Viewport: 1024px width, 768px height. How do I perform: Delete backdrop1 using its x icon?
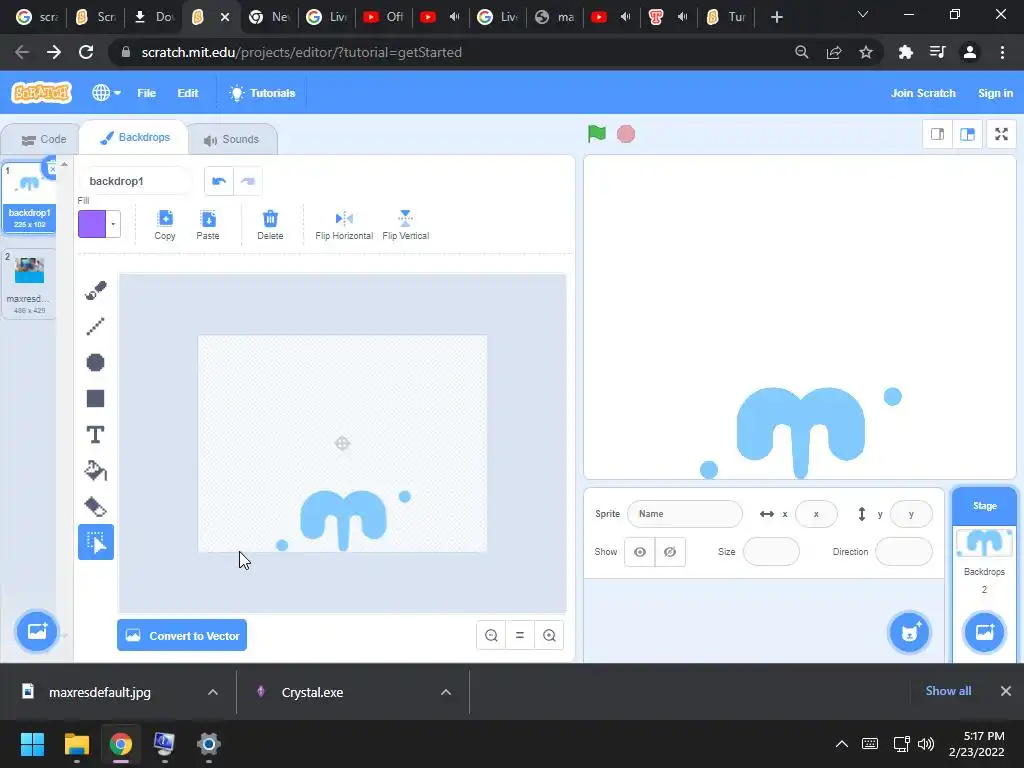coord(52,169)
